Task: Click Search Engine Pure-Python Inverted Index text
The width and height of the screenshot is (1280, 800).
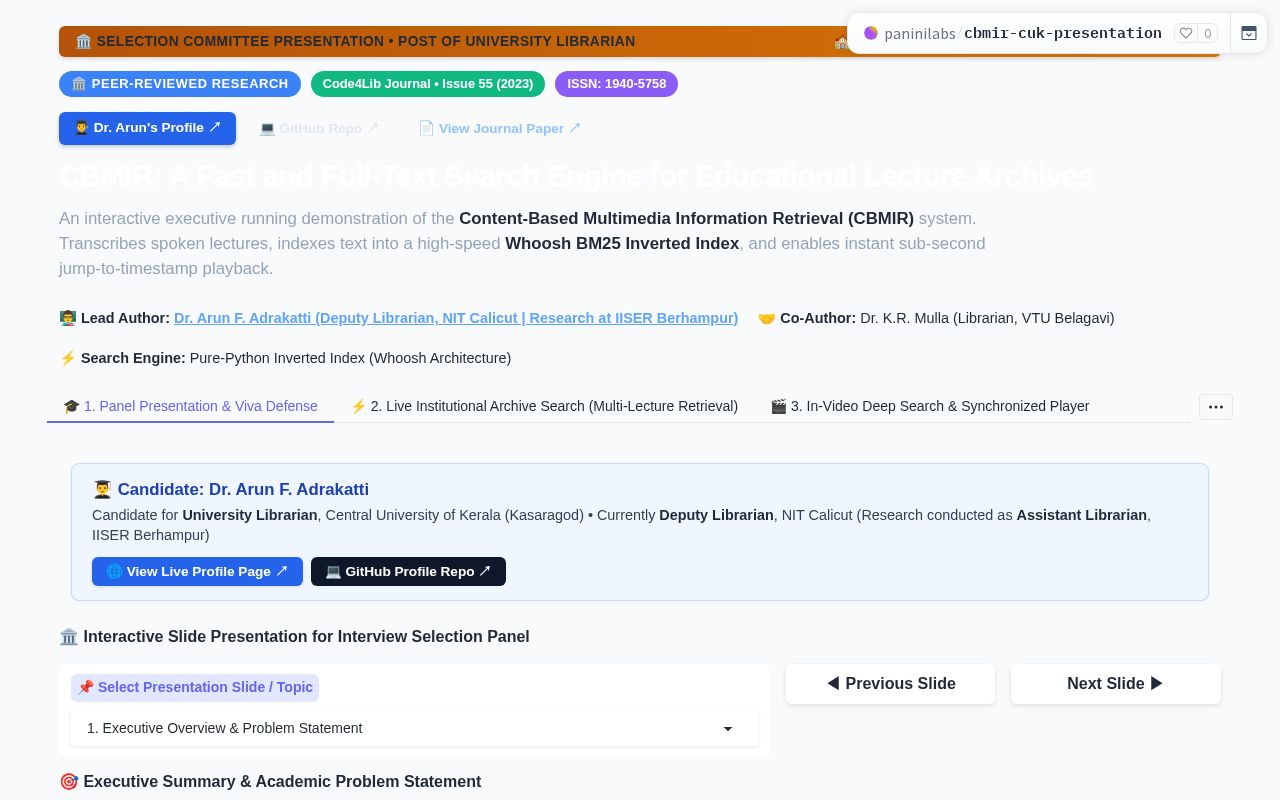Action: [285, 358]
